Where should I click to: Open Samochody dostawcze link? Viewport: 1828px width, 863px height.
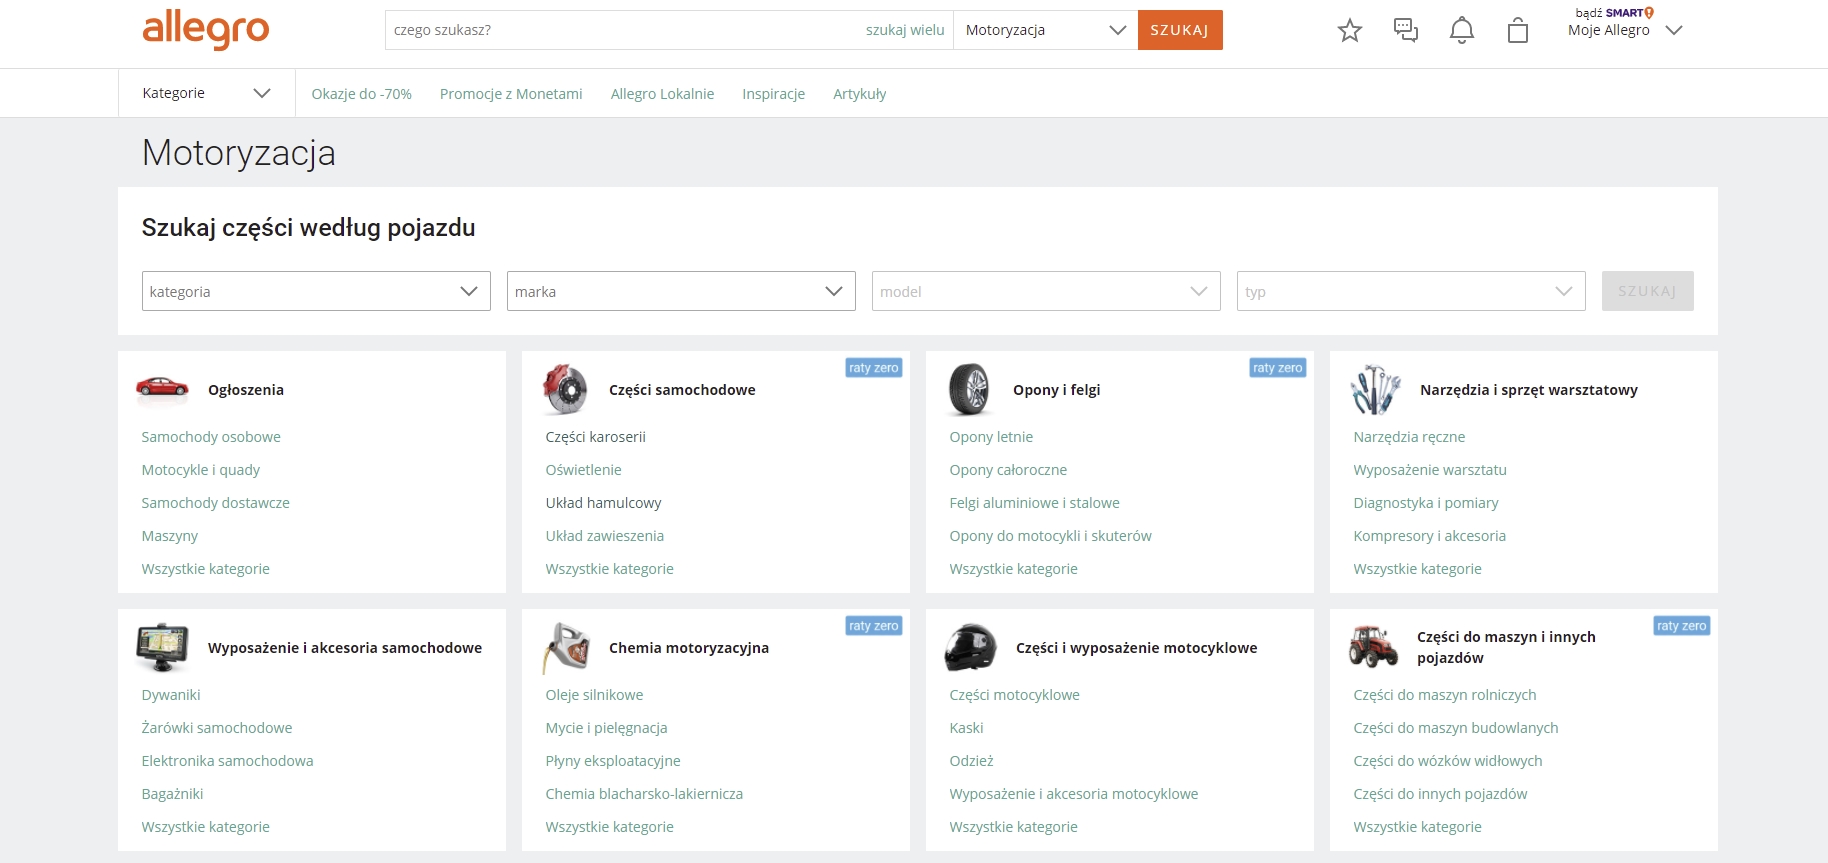tap(216, 503)
